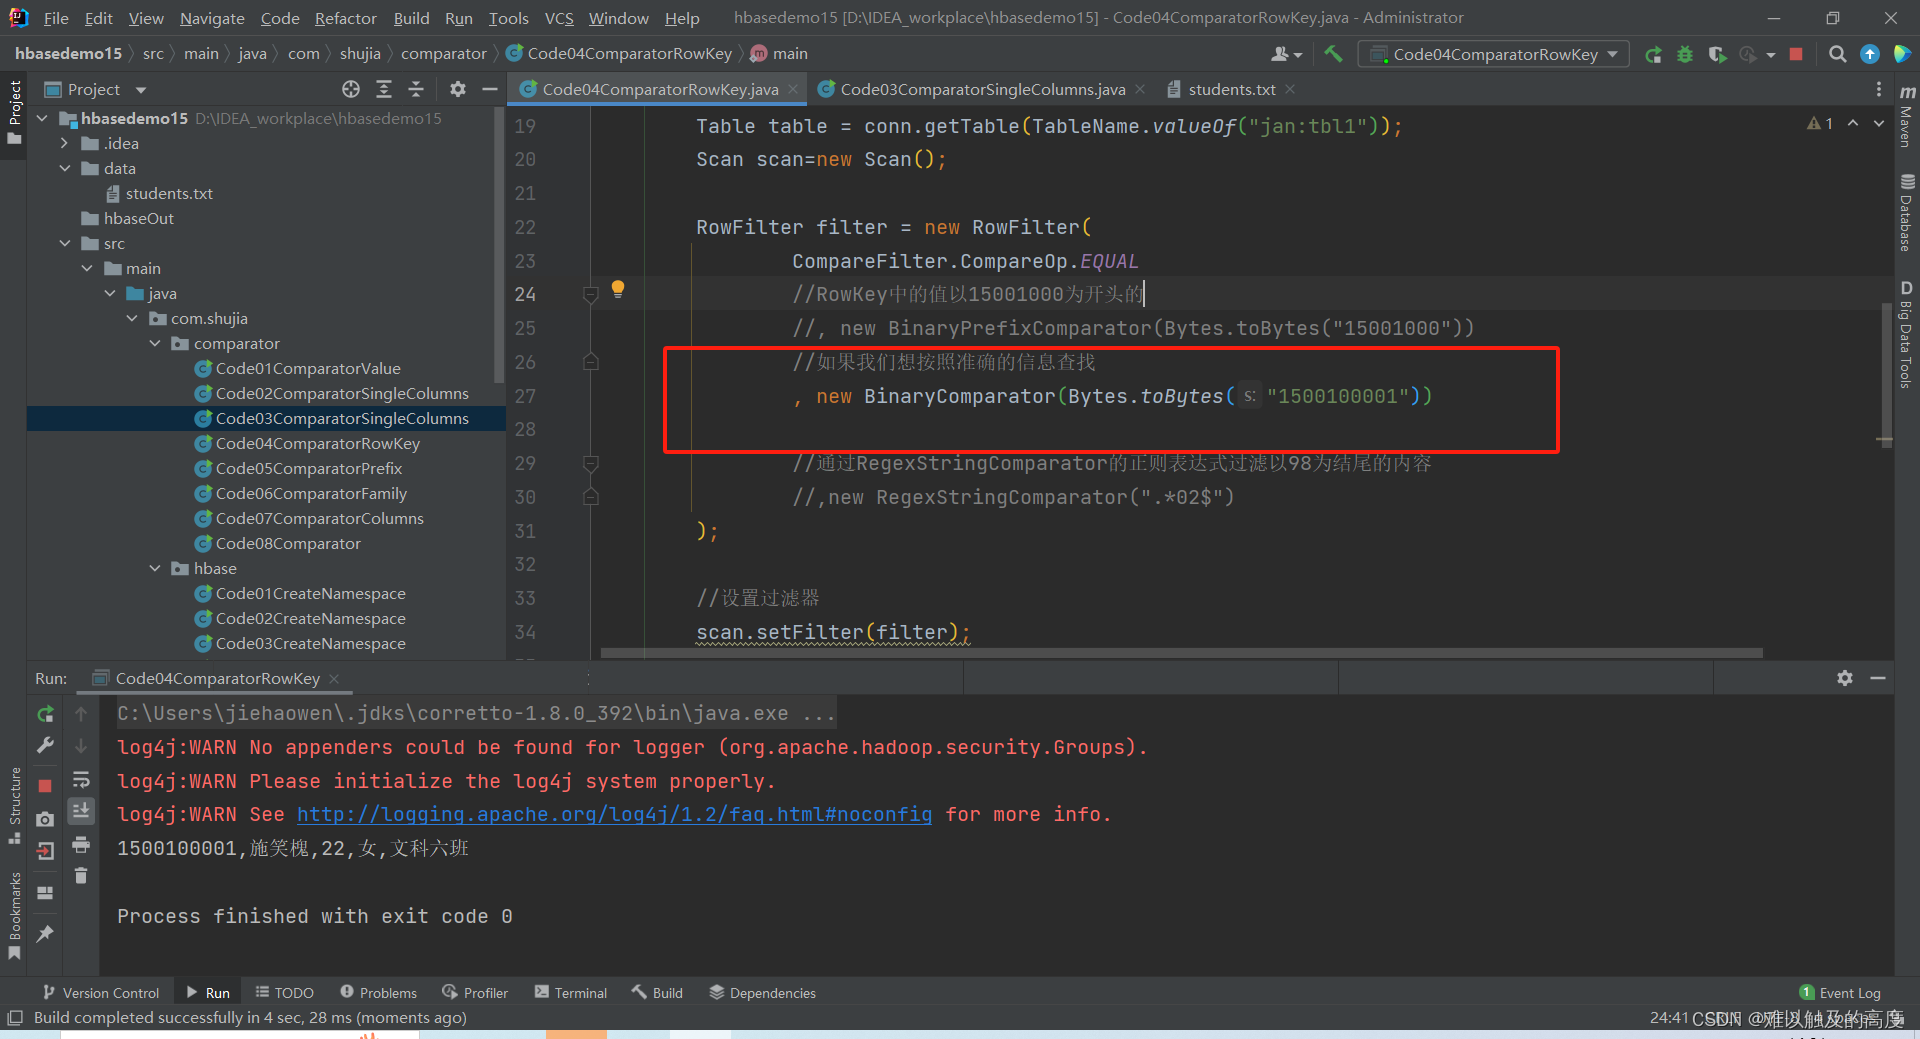Toggle soft-wrap in Run console
This screenshot has width=1920, height=1039.
pos(81,779)
